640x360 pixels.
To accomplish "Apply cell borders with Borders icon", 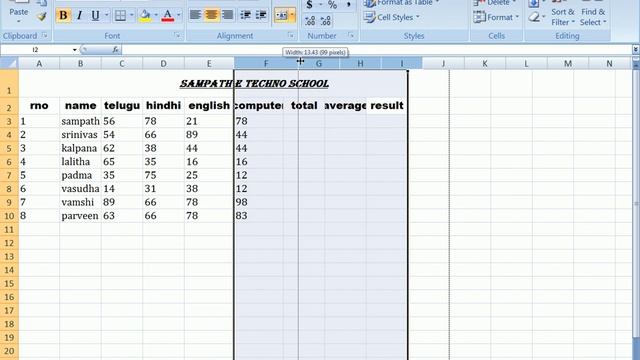I will pos(120,16).
